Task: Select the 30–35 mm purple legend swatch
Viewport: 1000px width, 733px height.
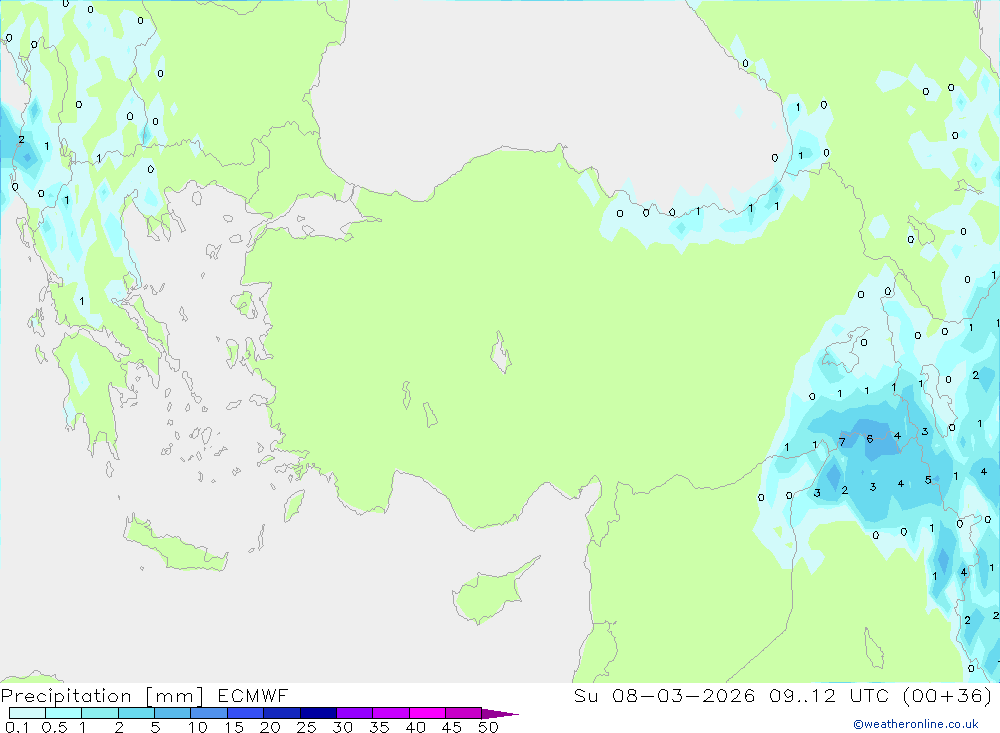Action: (354, 713)
